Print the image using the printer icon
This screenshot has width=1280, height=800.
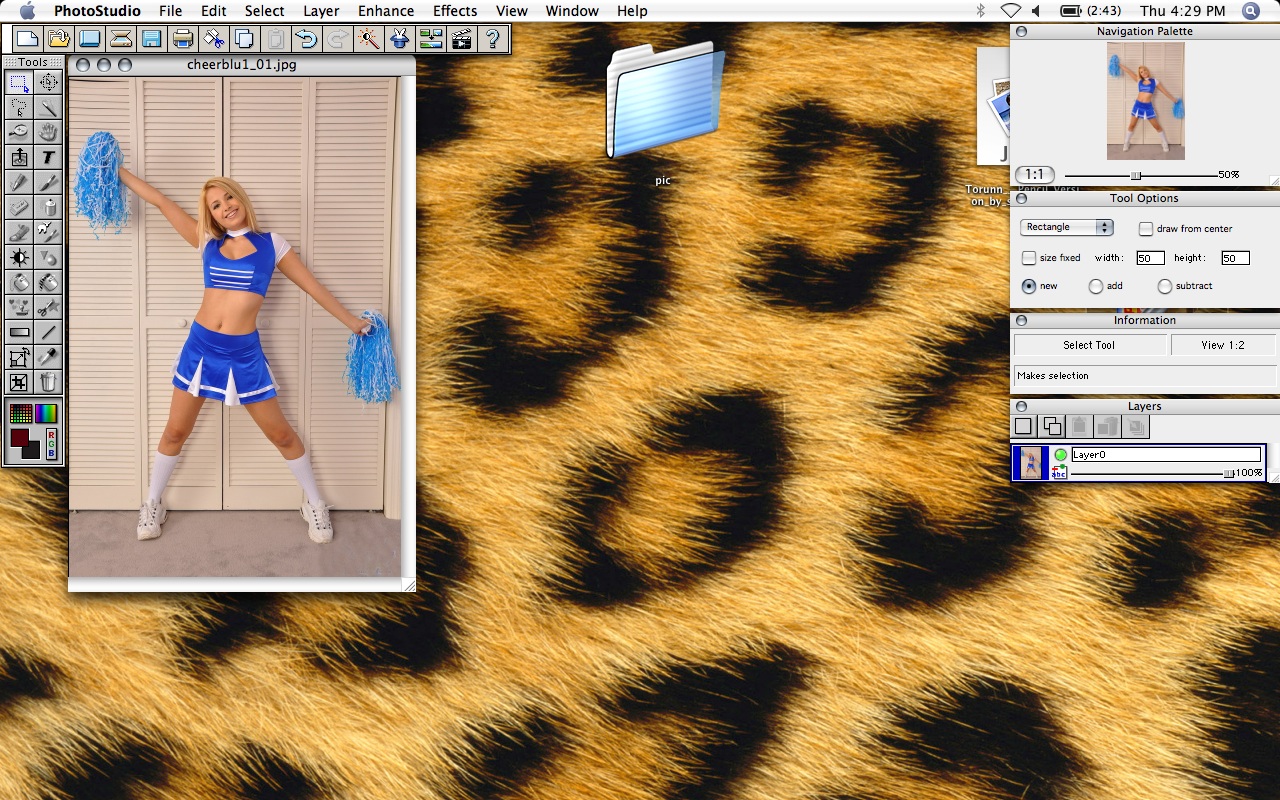click(182, 39)
